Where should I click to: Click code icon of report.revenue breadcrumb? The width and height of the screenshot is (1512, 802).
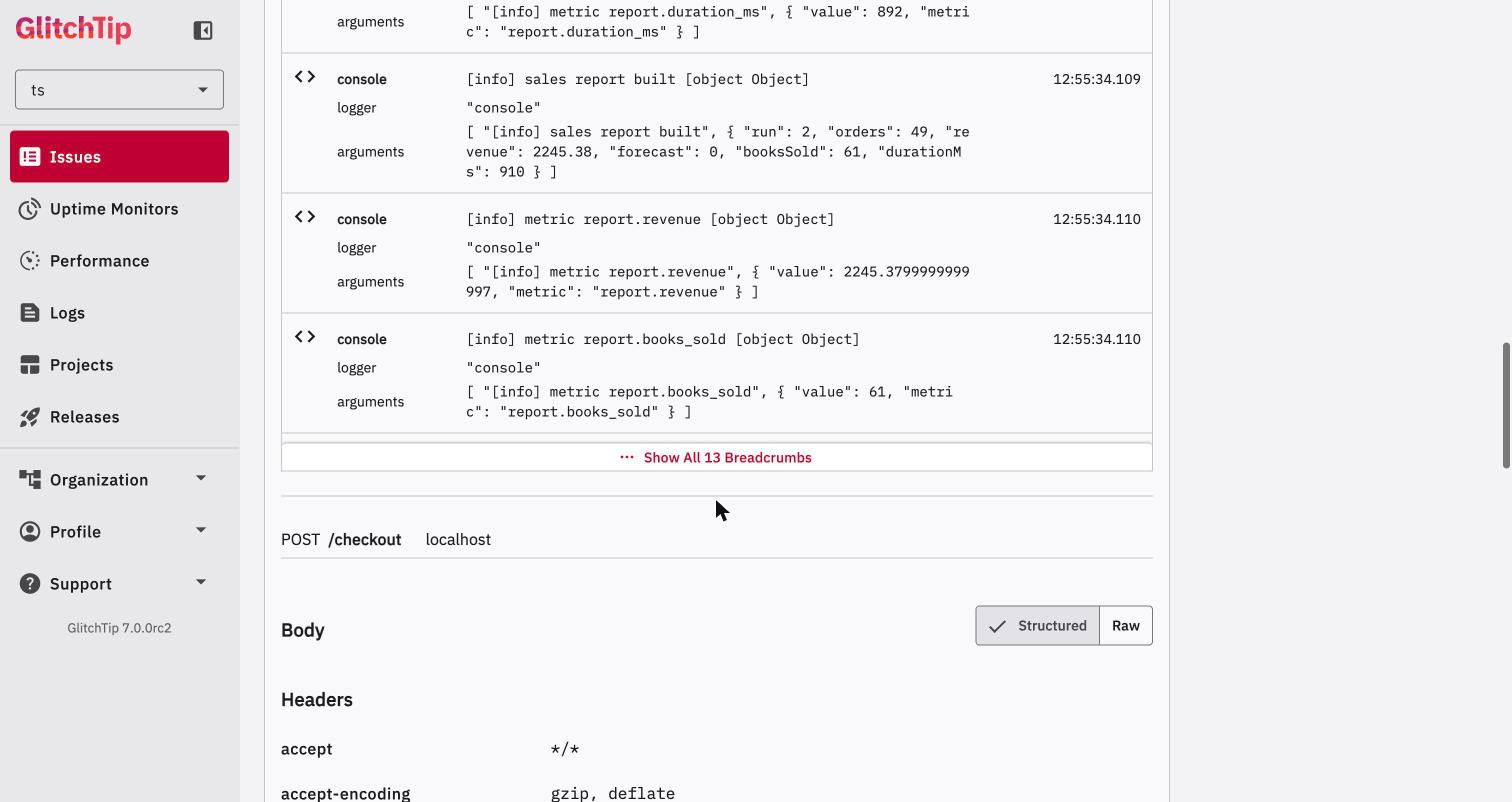(305, 217)
